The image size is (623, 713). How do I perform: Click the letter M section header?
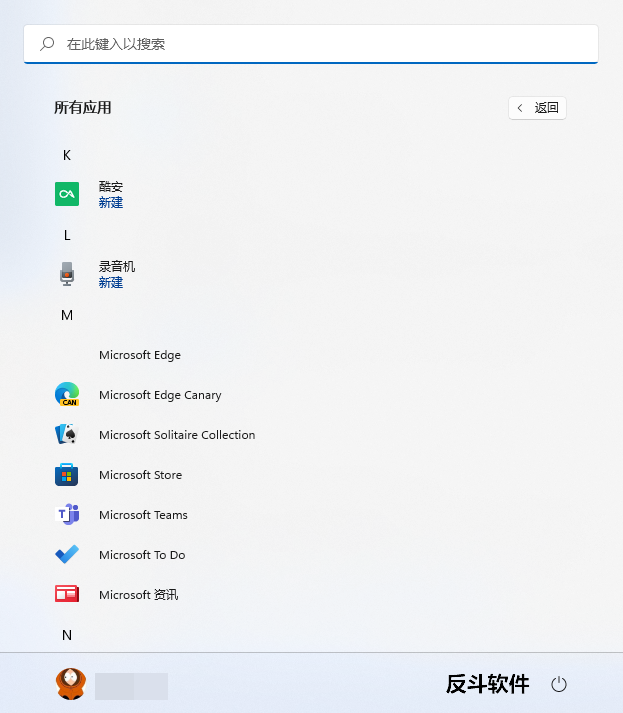click(x=67, y=315)
